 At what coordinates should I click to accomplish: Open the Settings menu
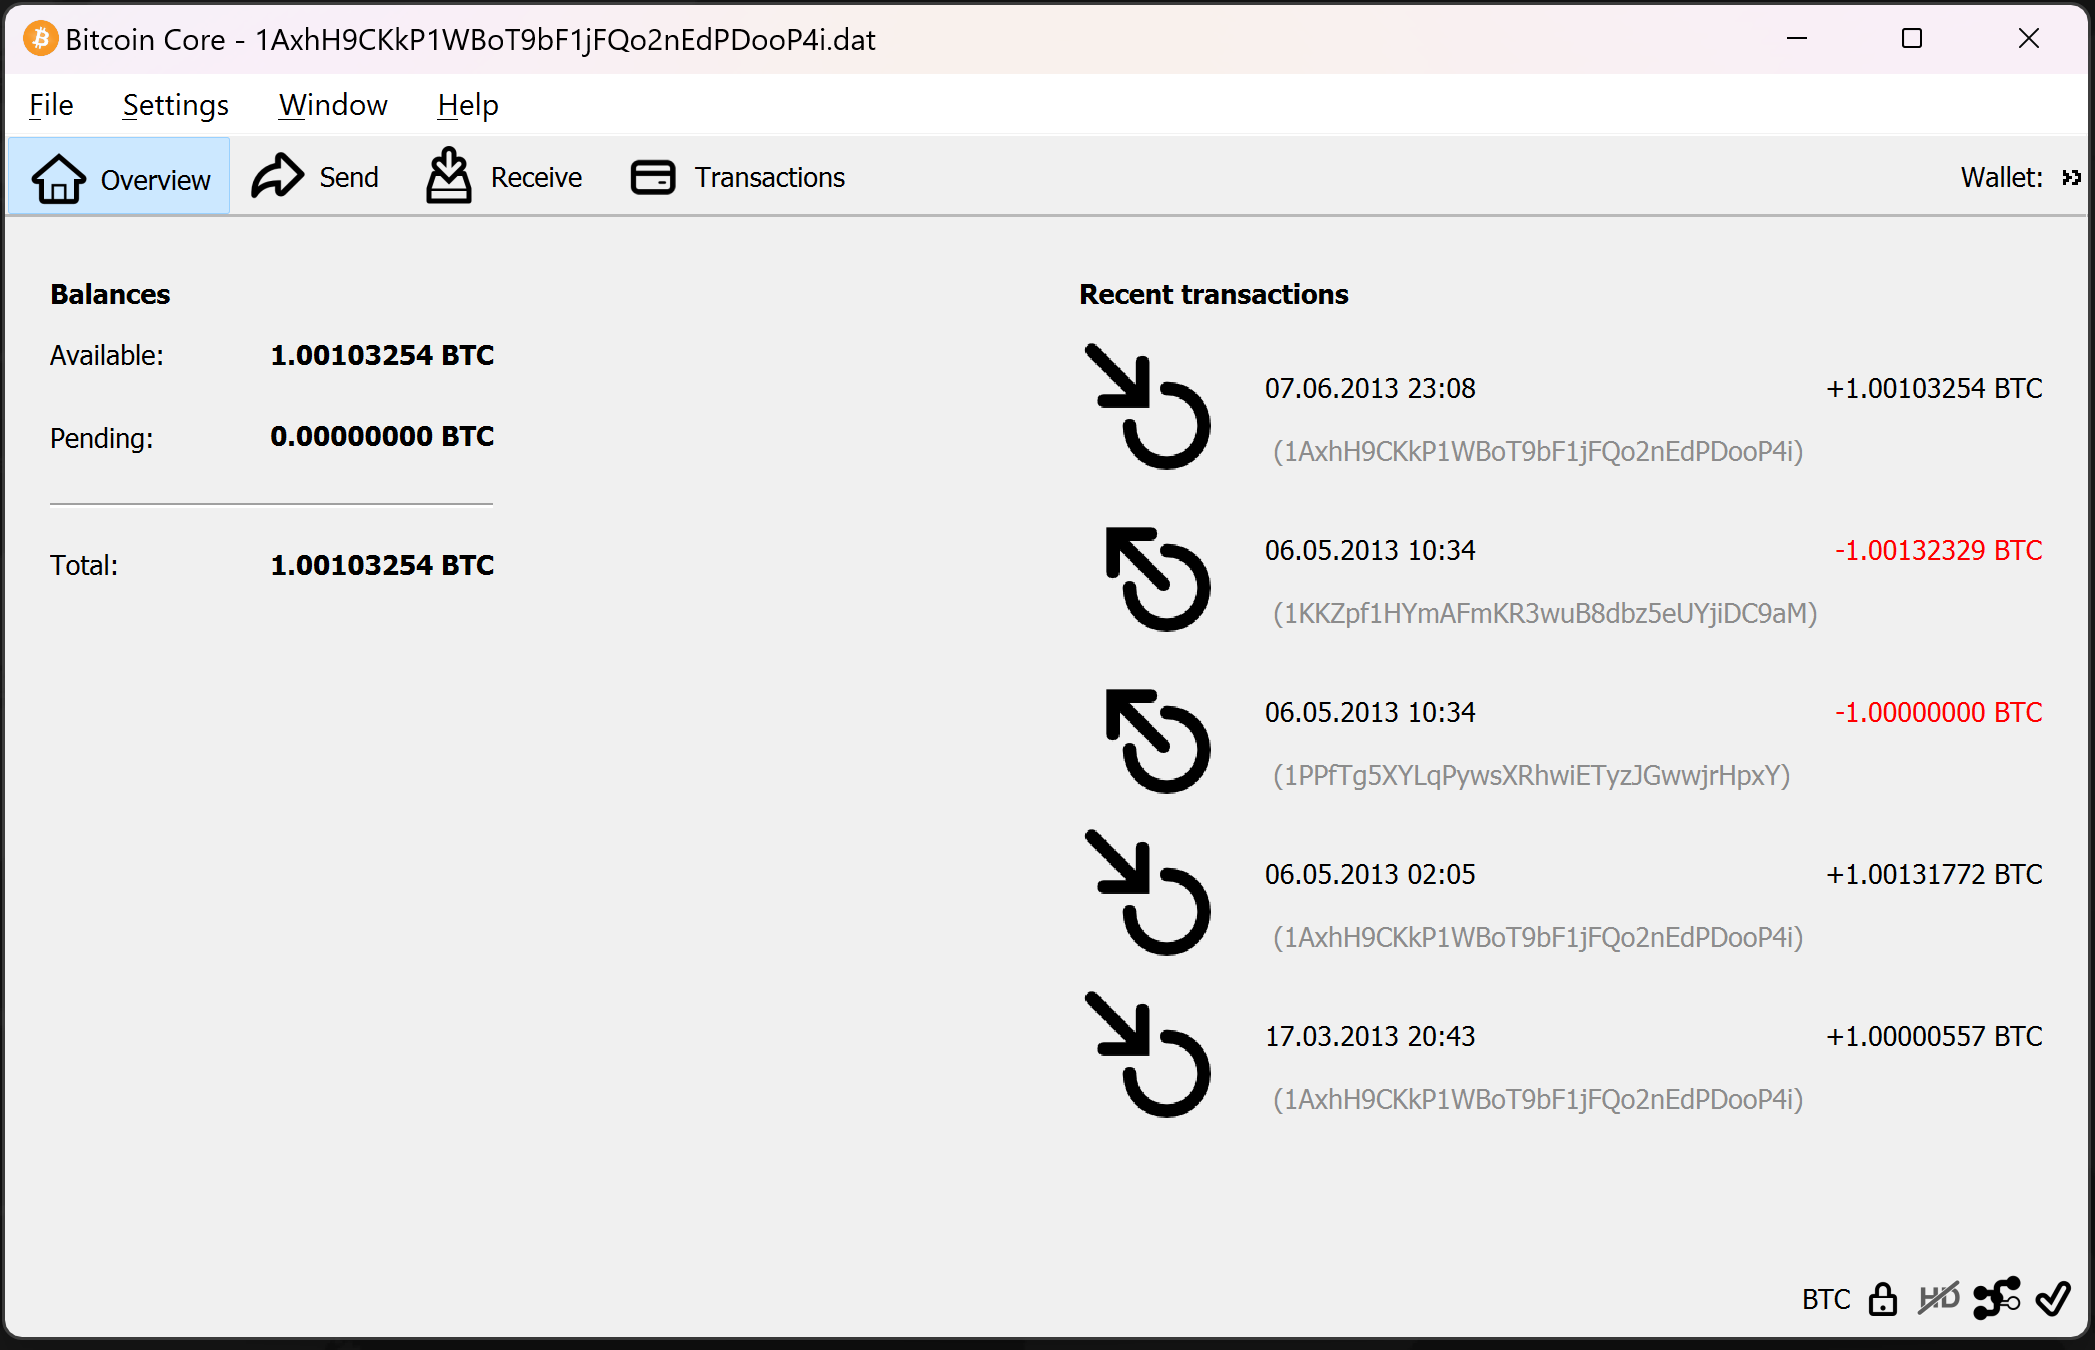tap(175, 105)
